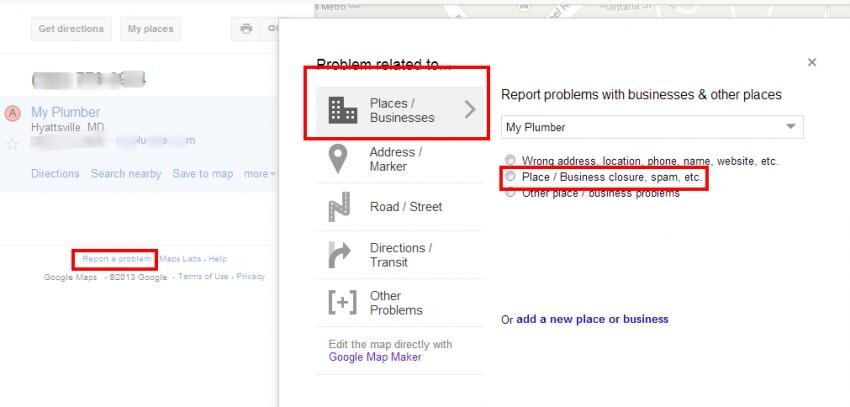Expand the more menu under My Plumber
Viewport: 850px width, 407px height.
[x=260, y=174]
